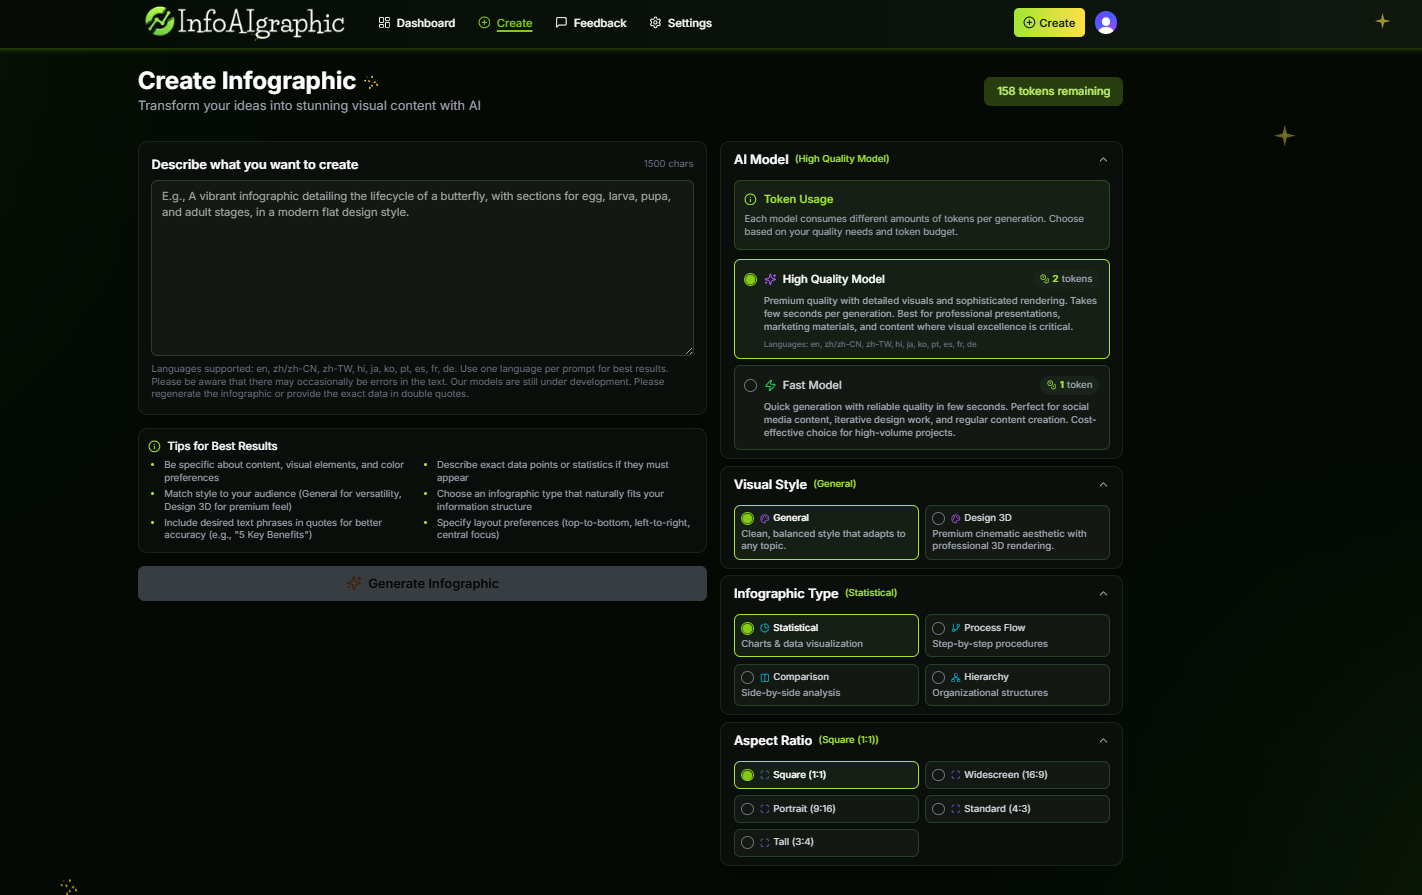Image resolution: width=1422 pixels, height=895 pixels.
Task: Click the yellow Create button
Action: coord(1049,21)
